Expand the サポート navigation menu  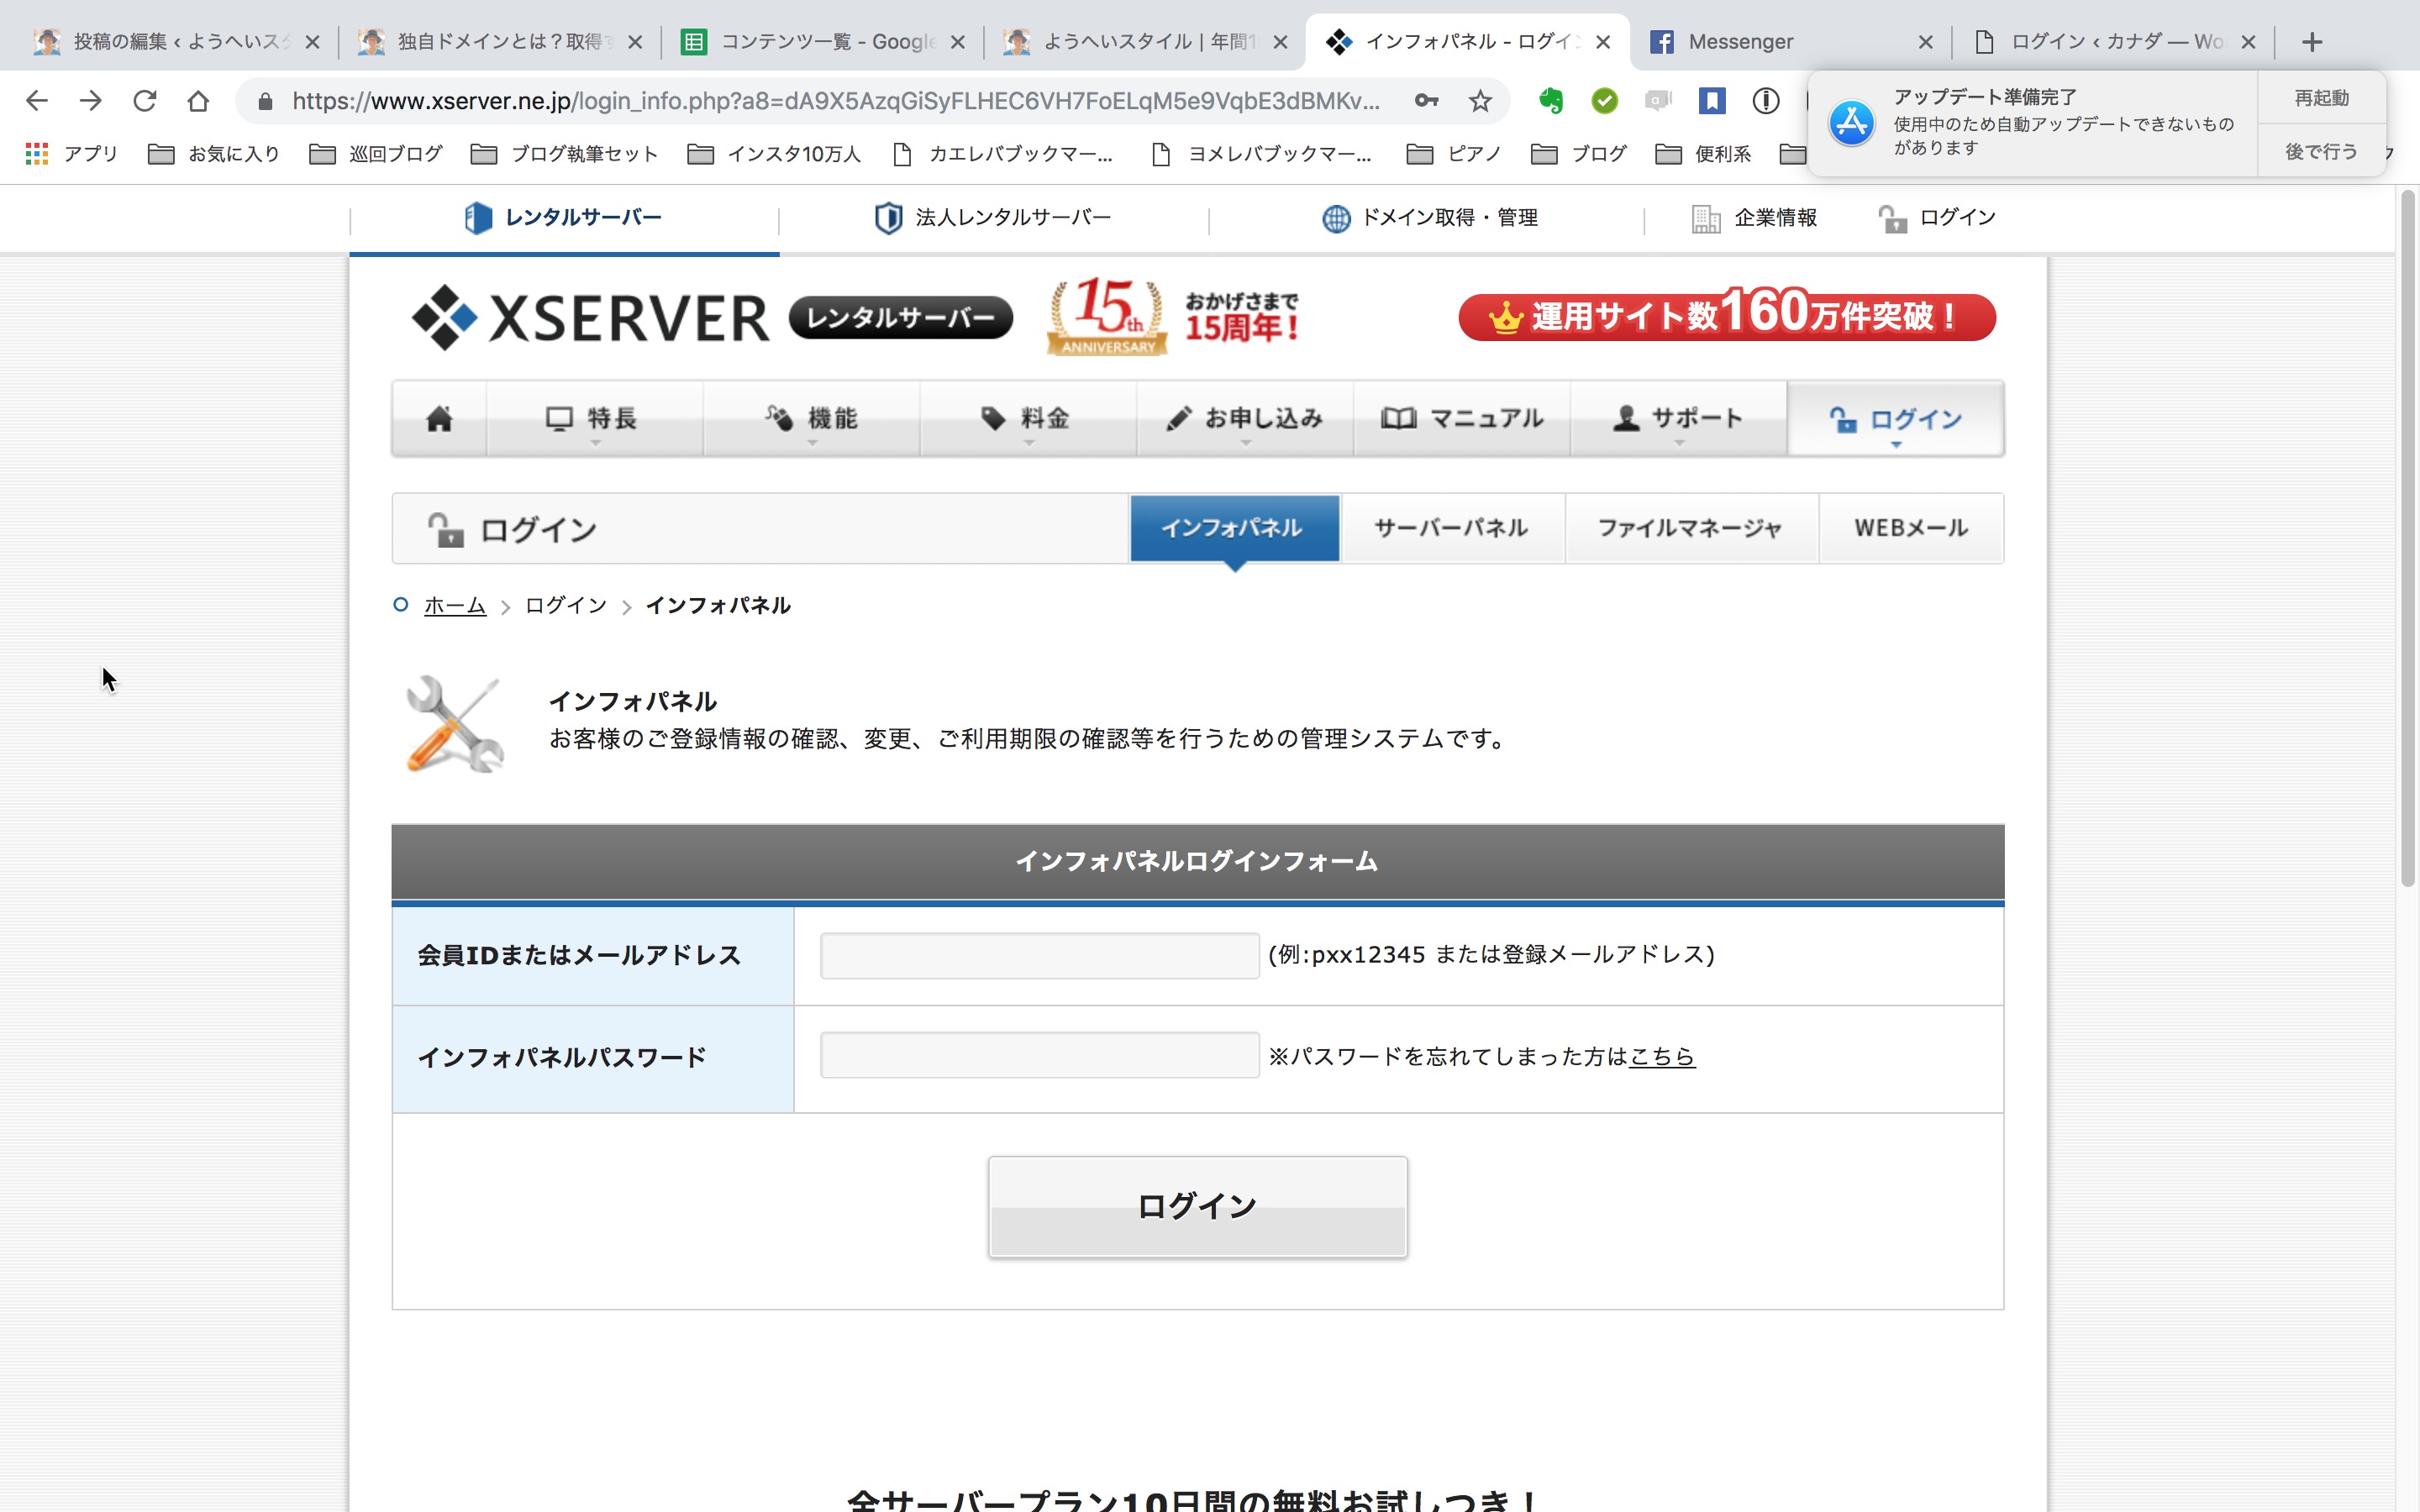pyautogui.click(x=1679, y=418)
